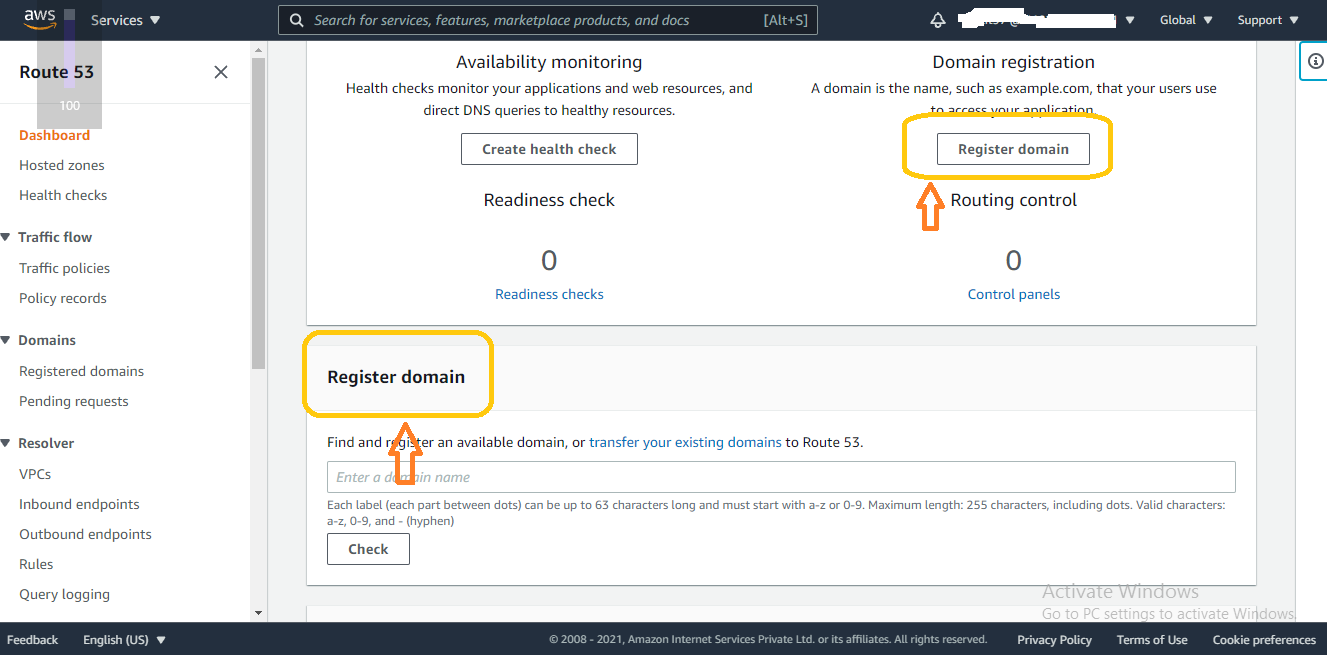Open the Global region selector

click(x=1185, y=19)
